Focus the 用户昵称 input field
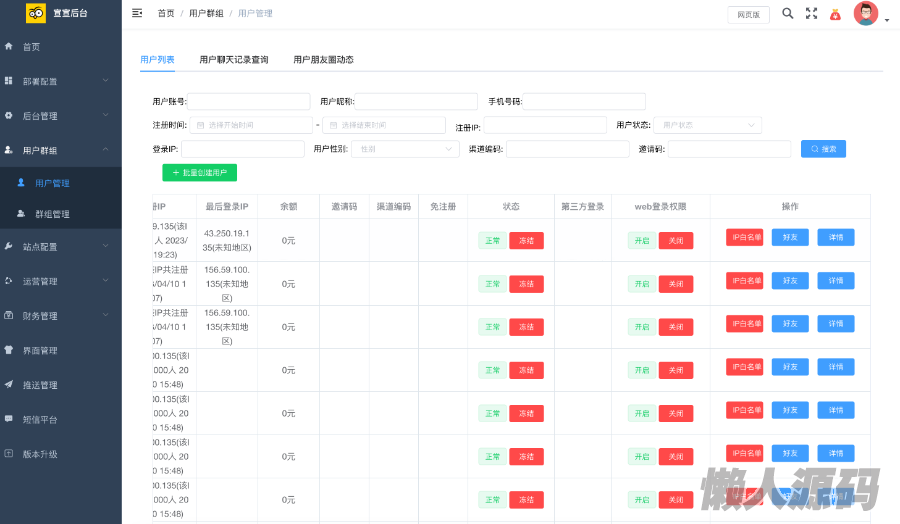900x524 pixels. tap(416, 102)
